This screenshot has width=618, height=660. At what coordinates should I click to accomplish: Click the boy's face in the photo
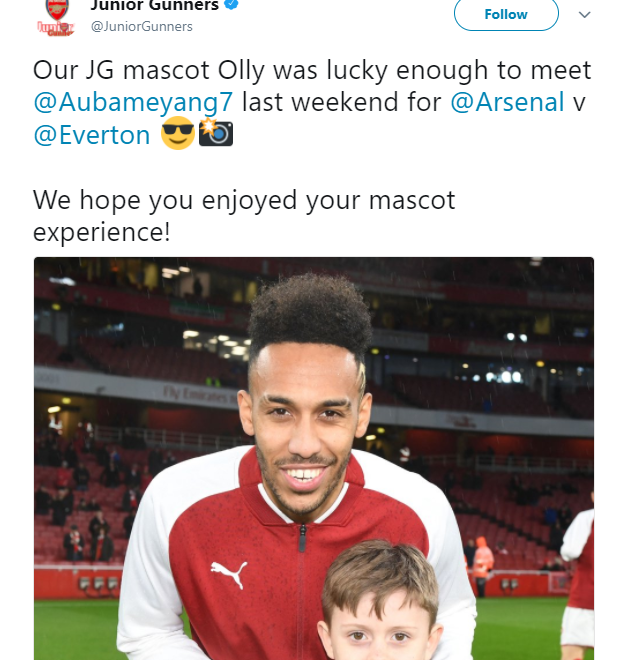(379, 625)
